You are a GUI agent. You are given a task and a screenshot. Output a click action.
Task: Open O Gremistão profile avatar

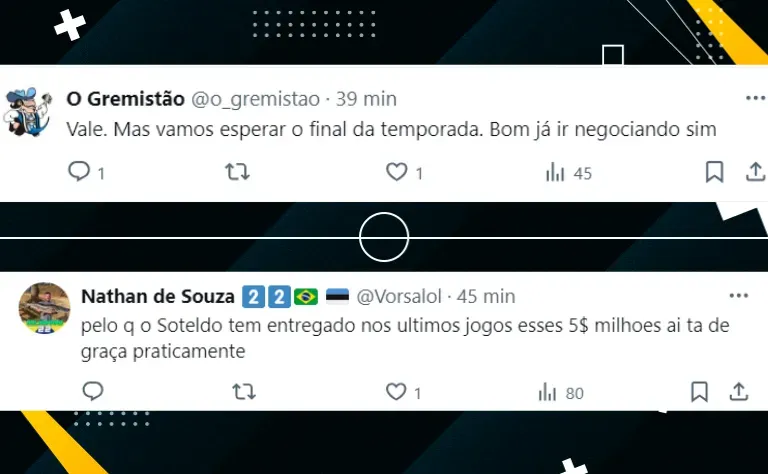click(x=28, y=112)
